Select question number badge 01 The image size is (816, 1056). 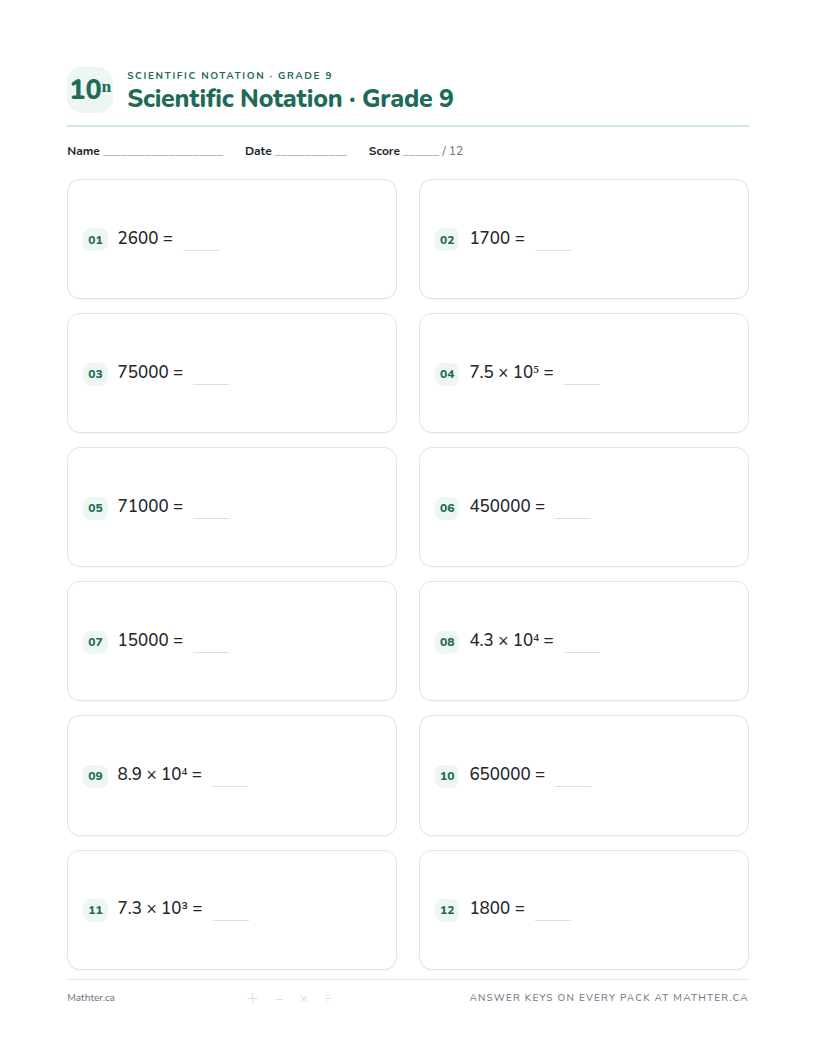point(96,240)
